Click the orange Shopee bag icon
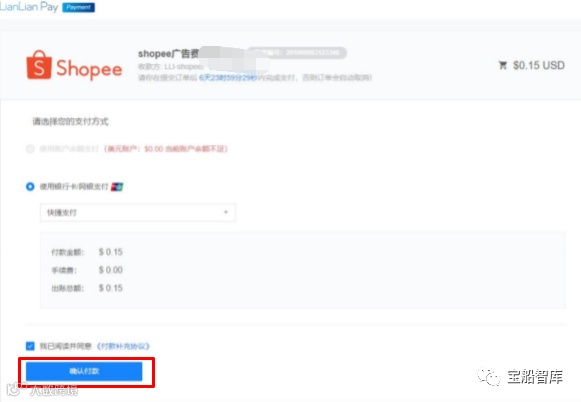Image resolution: width=581 pixels, height=402 pixels. pyautogui.click(x=39, y=65)
